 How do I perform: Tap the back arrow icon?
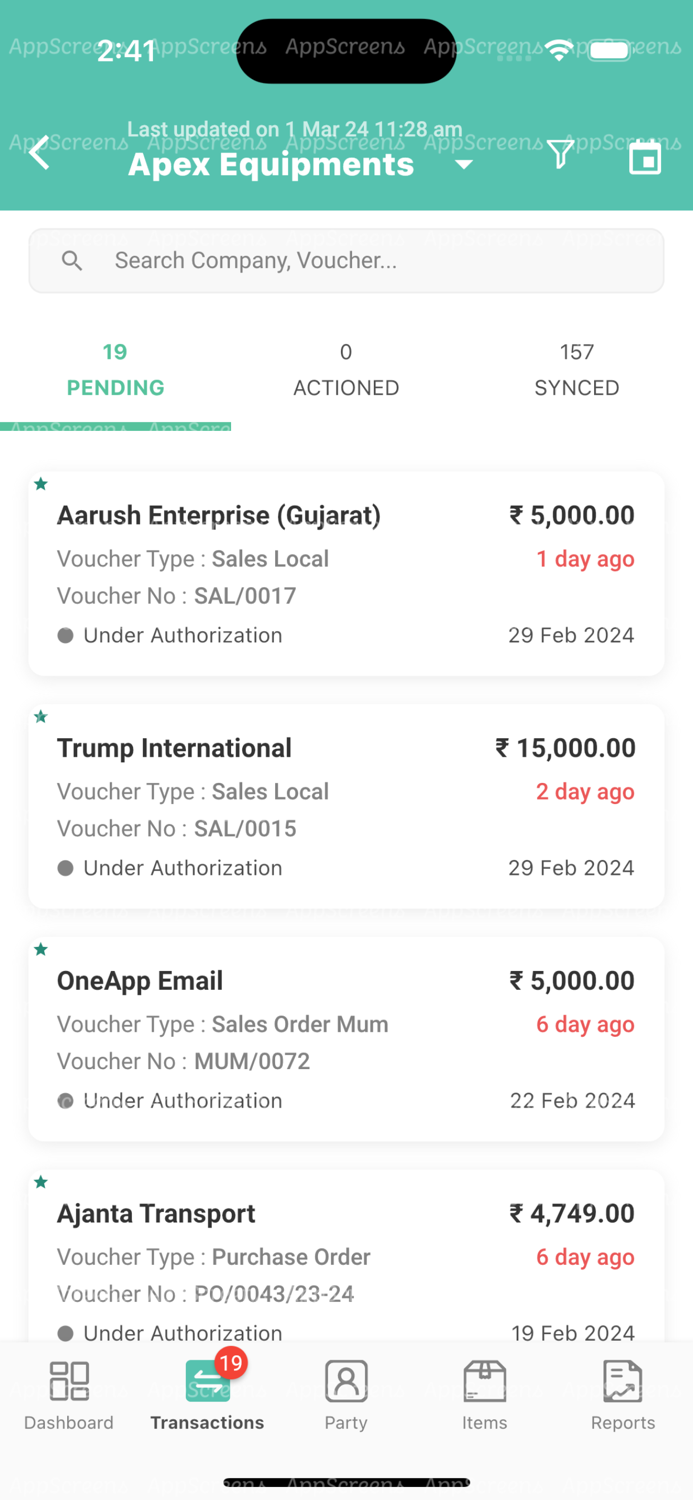[x=40, y=154]
